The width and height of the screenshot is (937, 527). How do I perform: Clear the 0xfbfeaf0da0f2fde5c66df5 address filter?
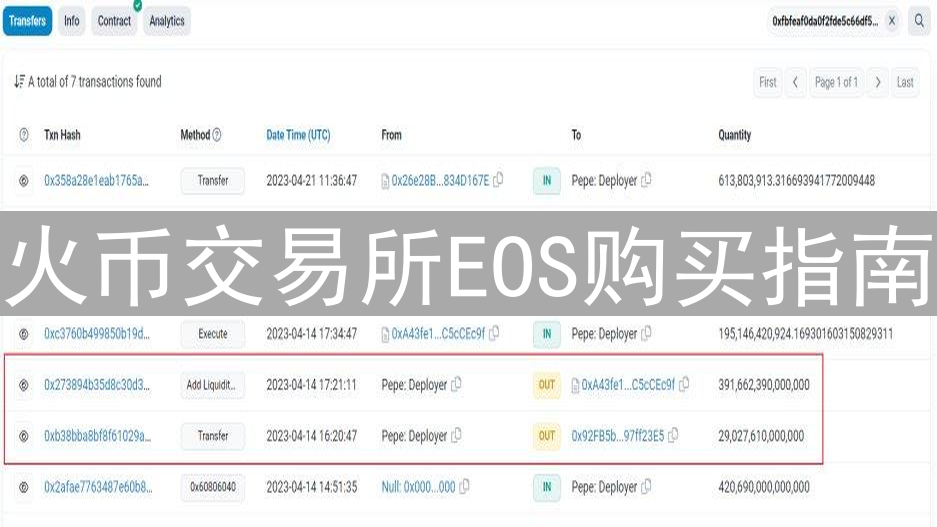[892, 21]
